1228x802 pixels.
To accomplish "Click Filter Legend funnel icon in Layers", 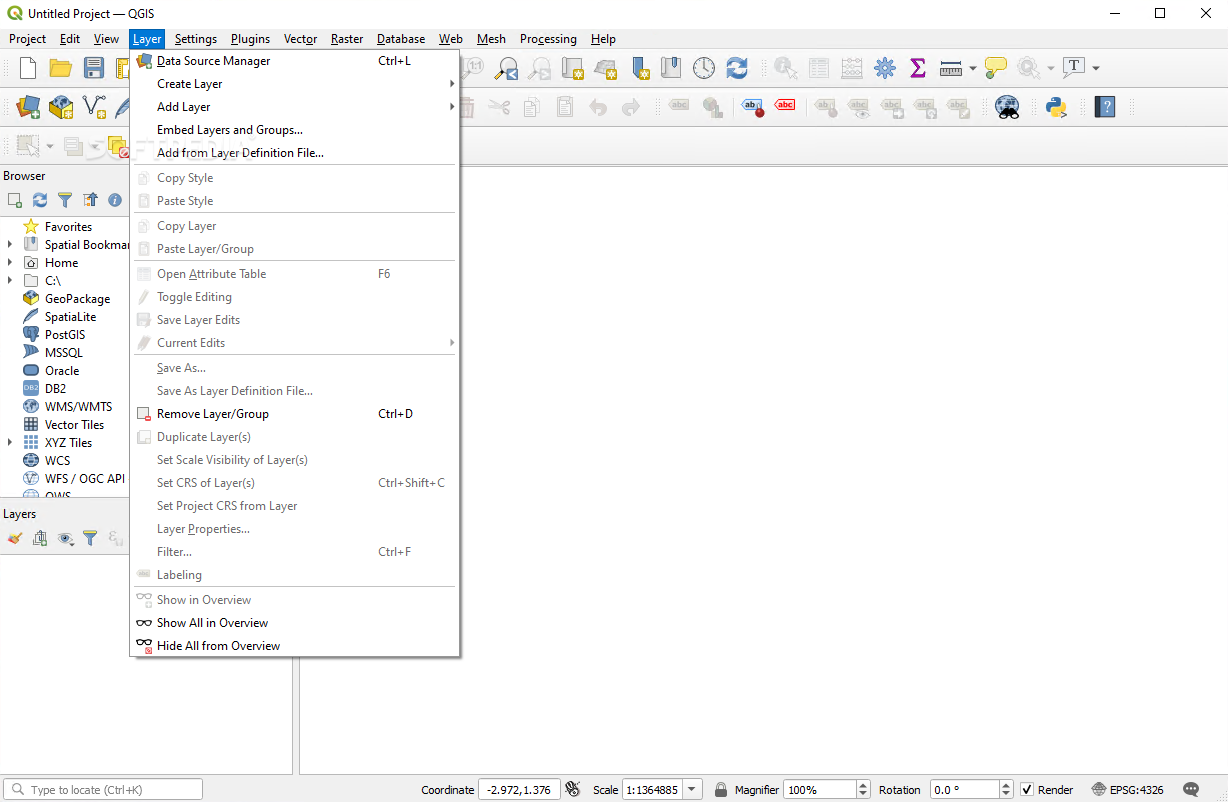I will 90,538.
